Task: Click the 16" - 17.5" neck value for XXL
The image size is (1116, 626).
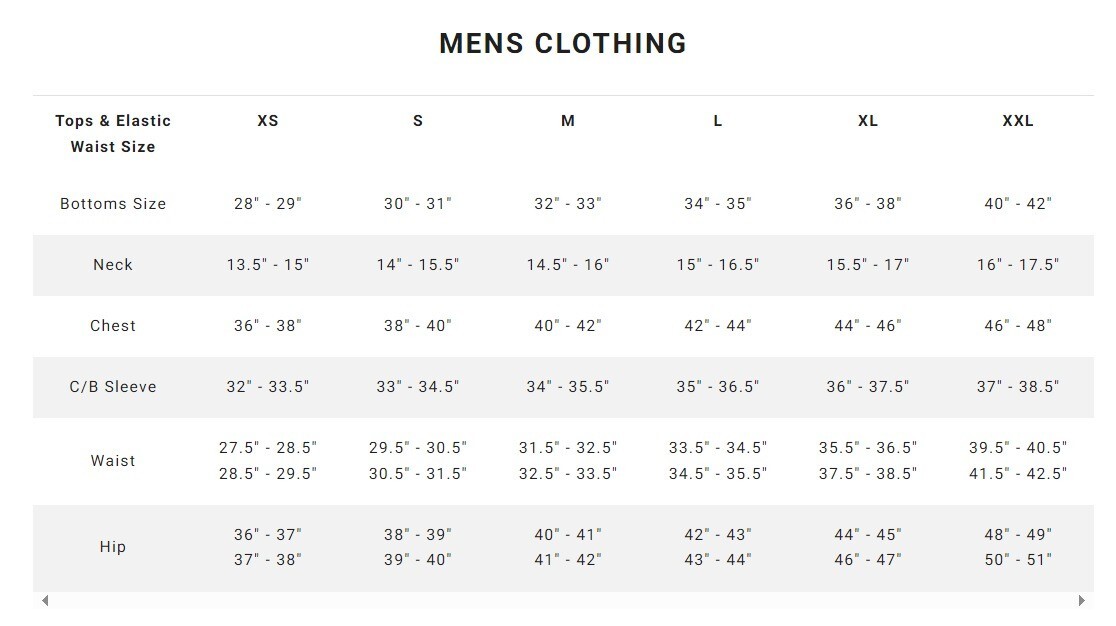Action: (1018, 265)
